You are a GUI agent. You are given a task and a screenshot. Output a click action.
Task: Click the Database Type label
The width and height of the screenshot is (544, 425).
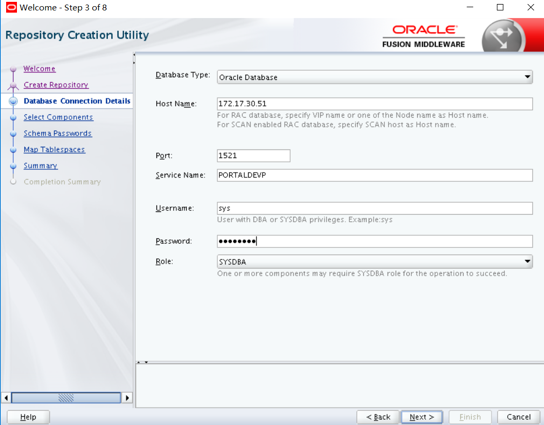pos(182,75)
